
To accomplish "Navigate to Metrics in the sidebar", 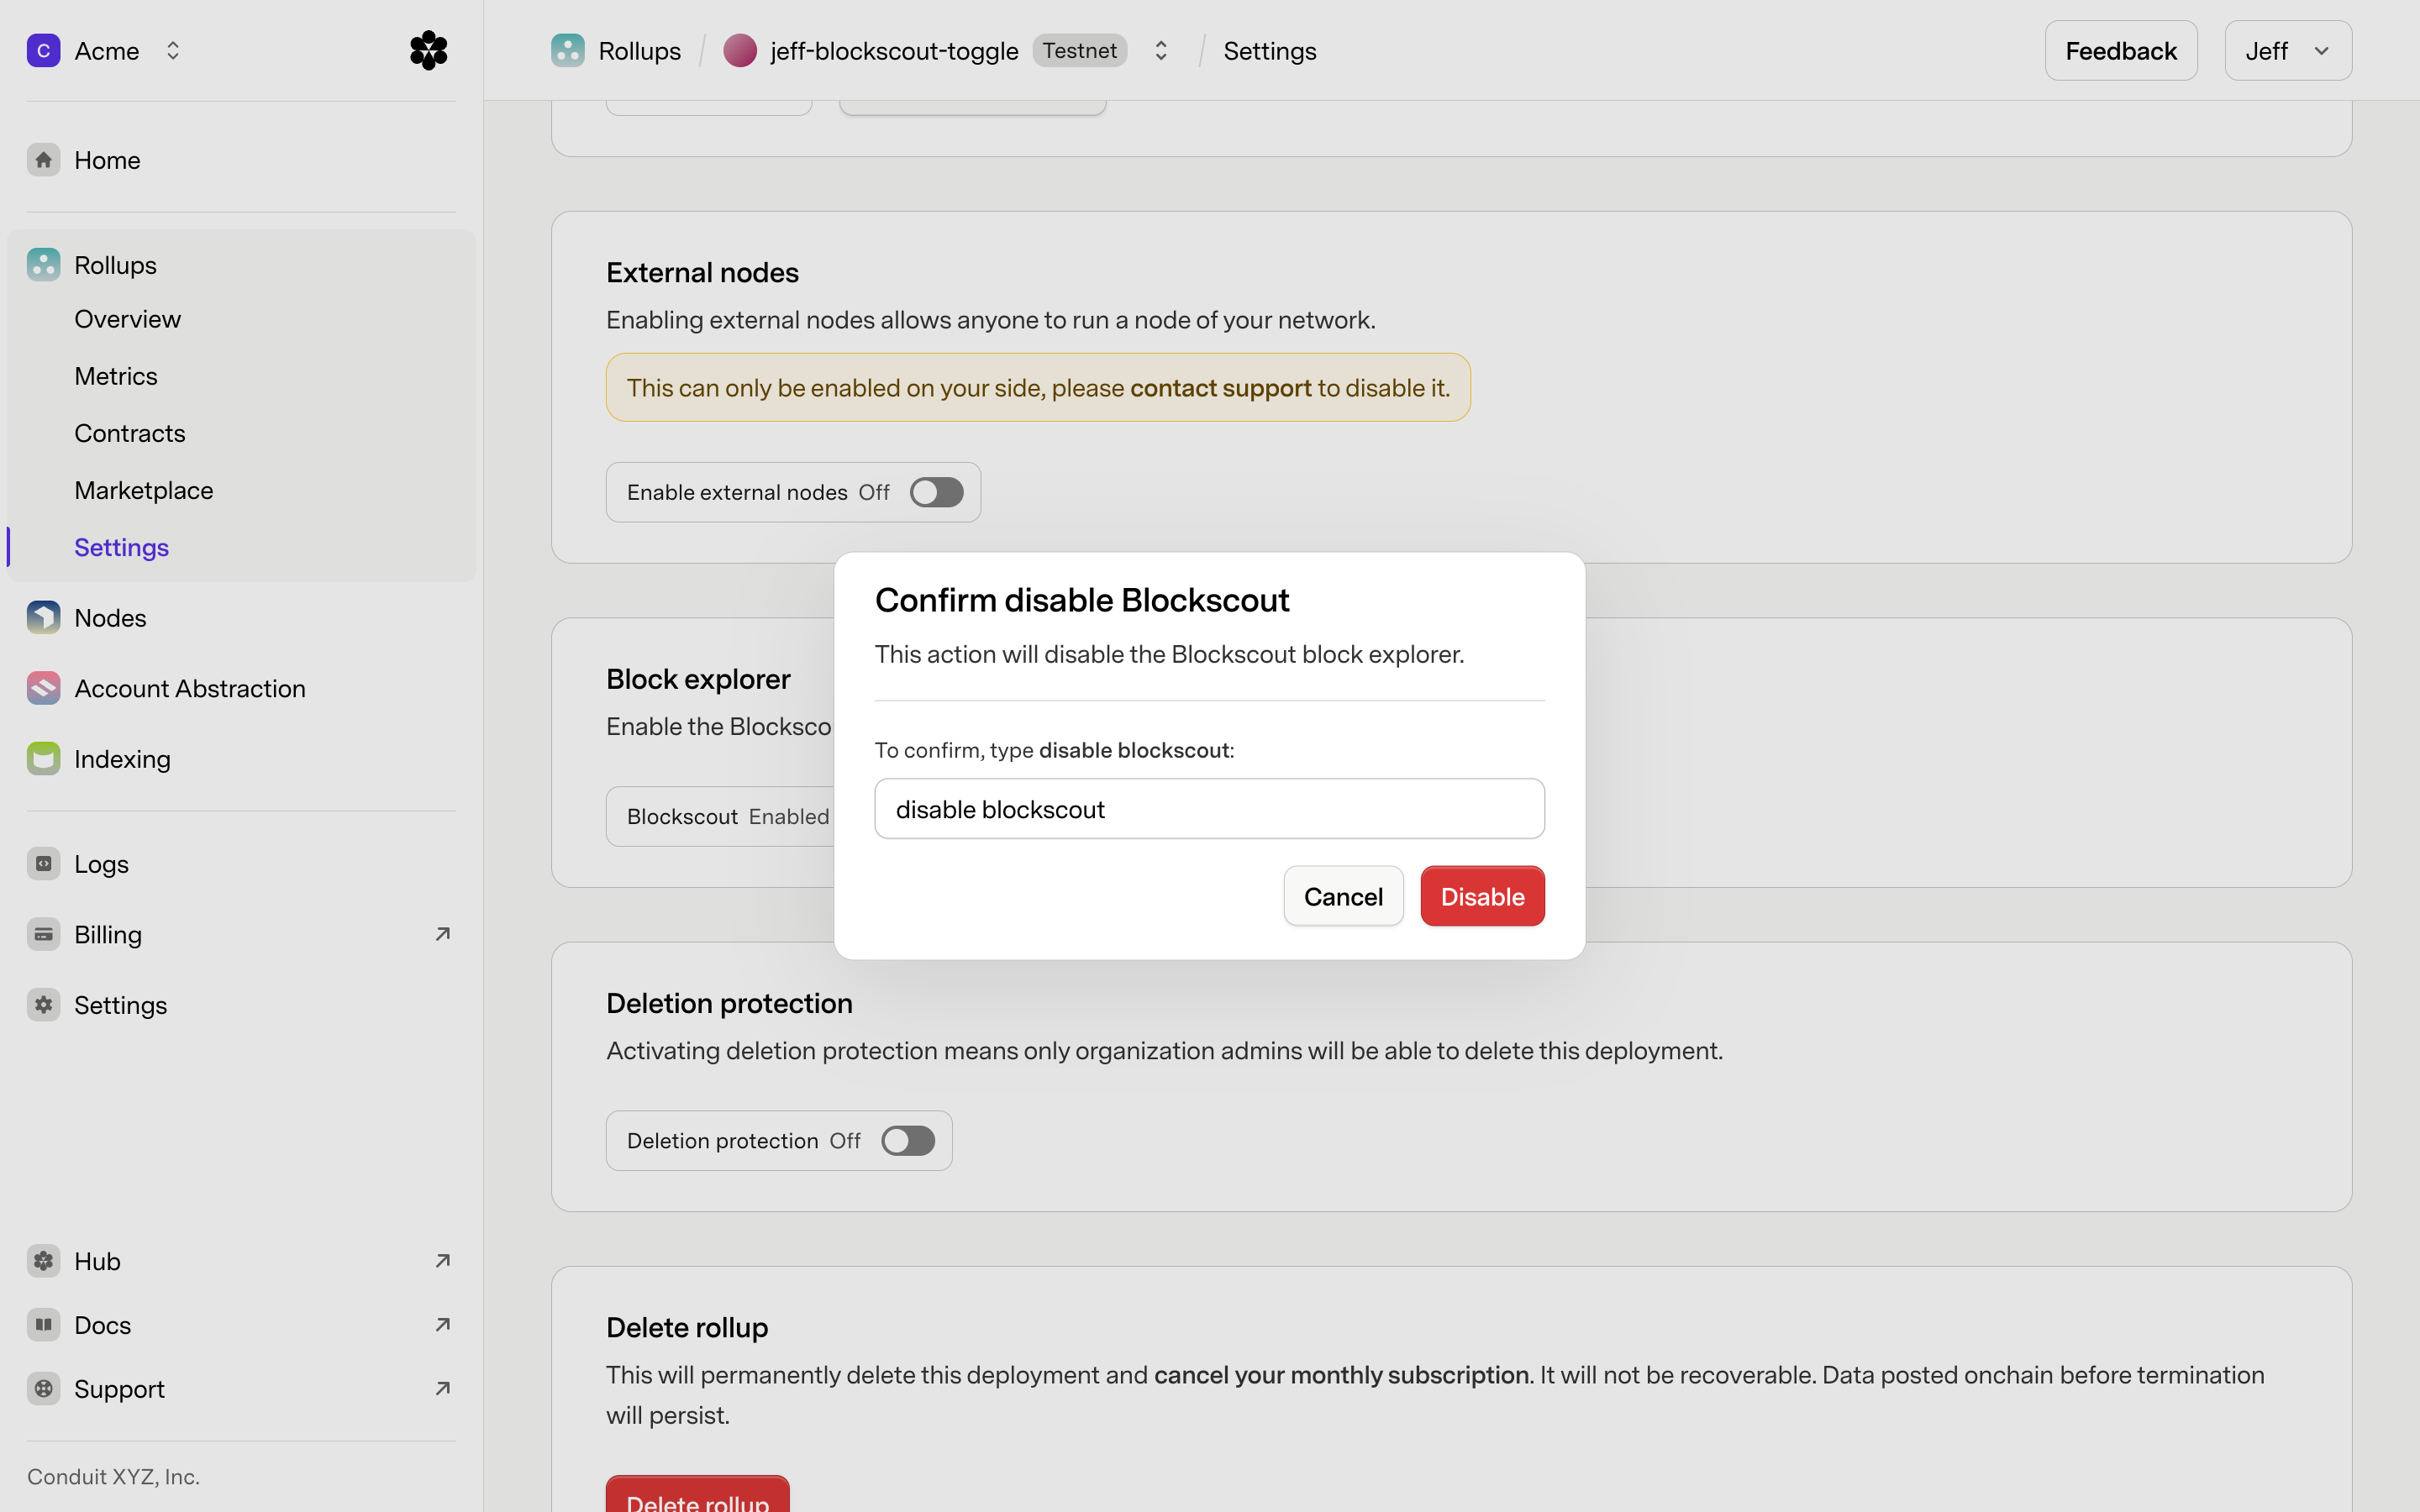I will [x=116, y=376].
